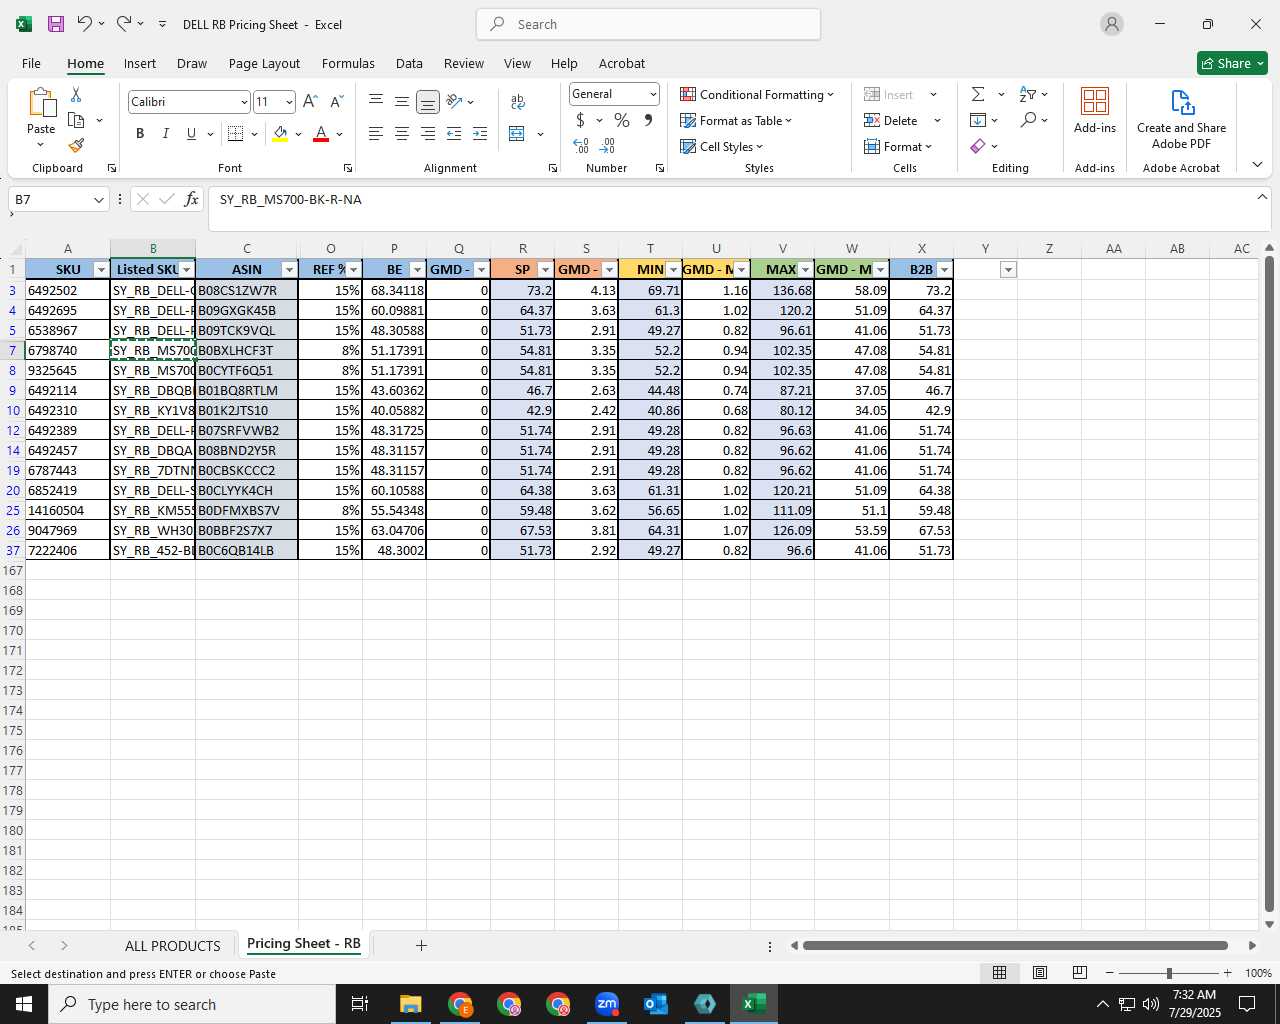Apply Accounting dollar number format

click(x=580, y=120)
